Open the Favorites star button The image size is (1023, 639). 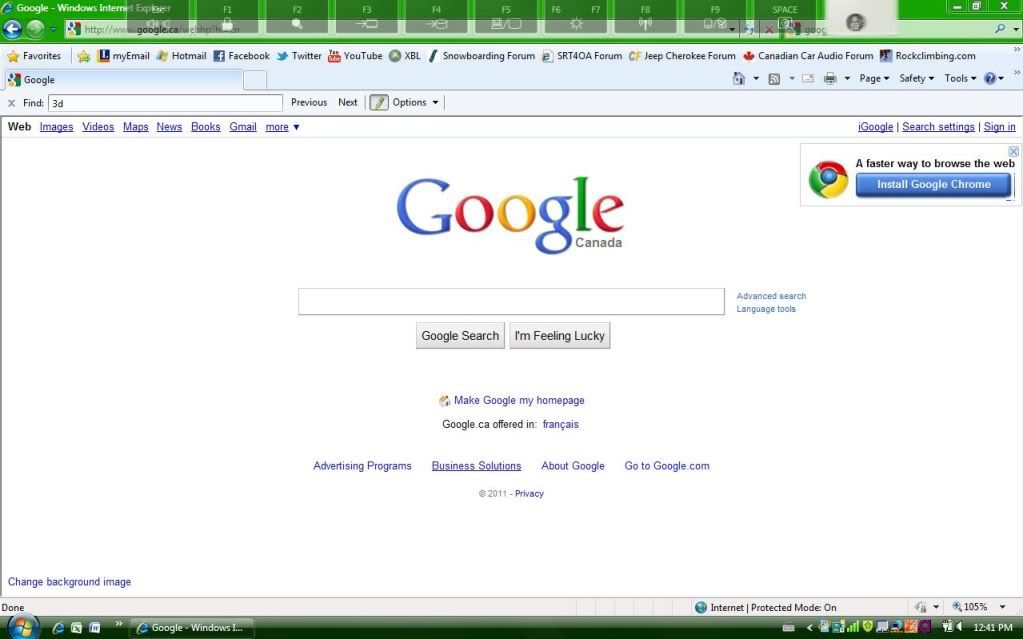(34, 56)
